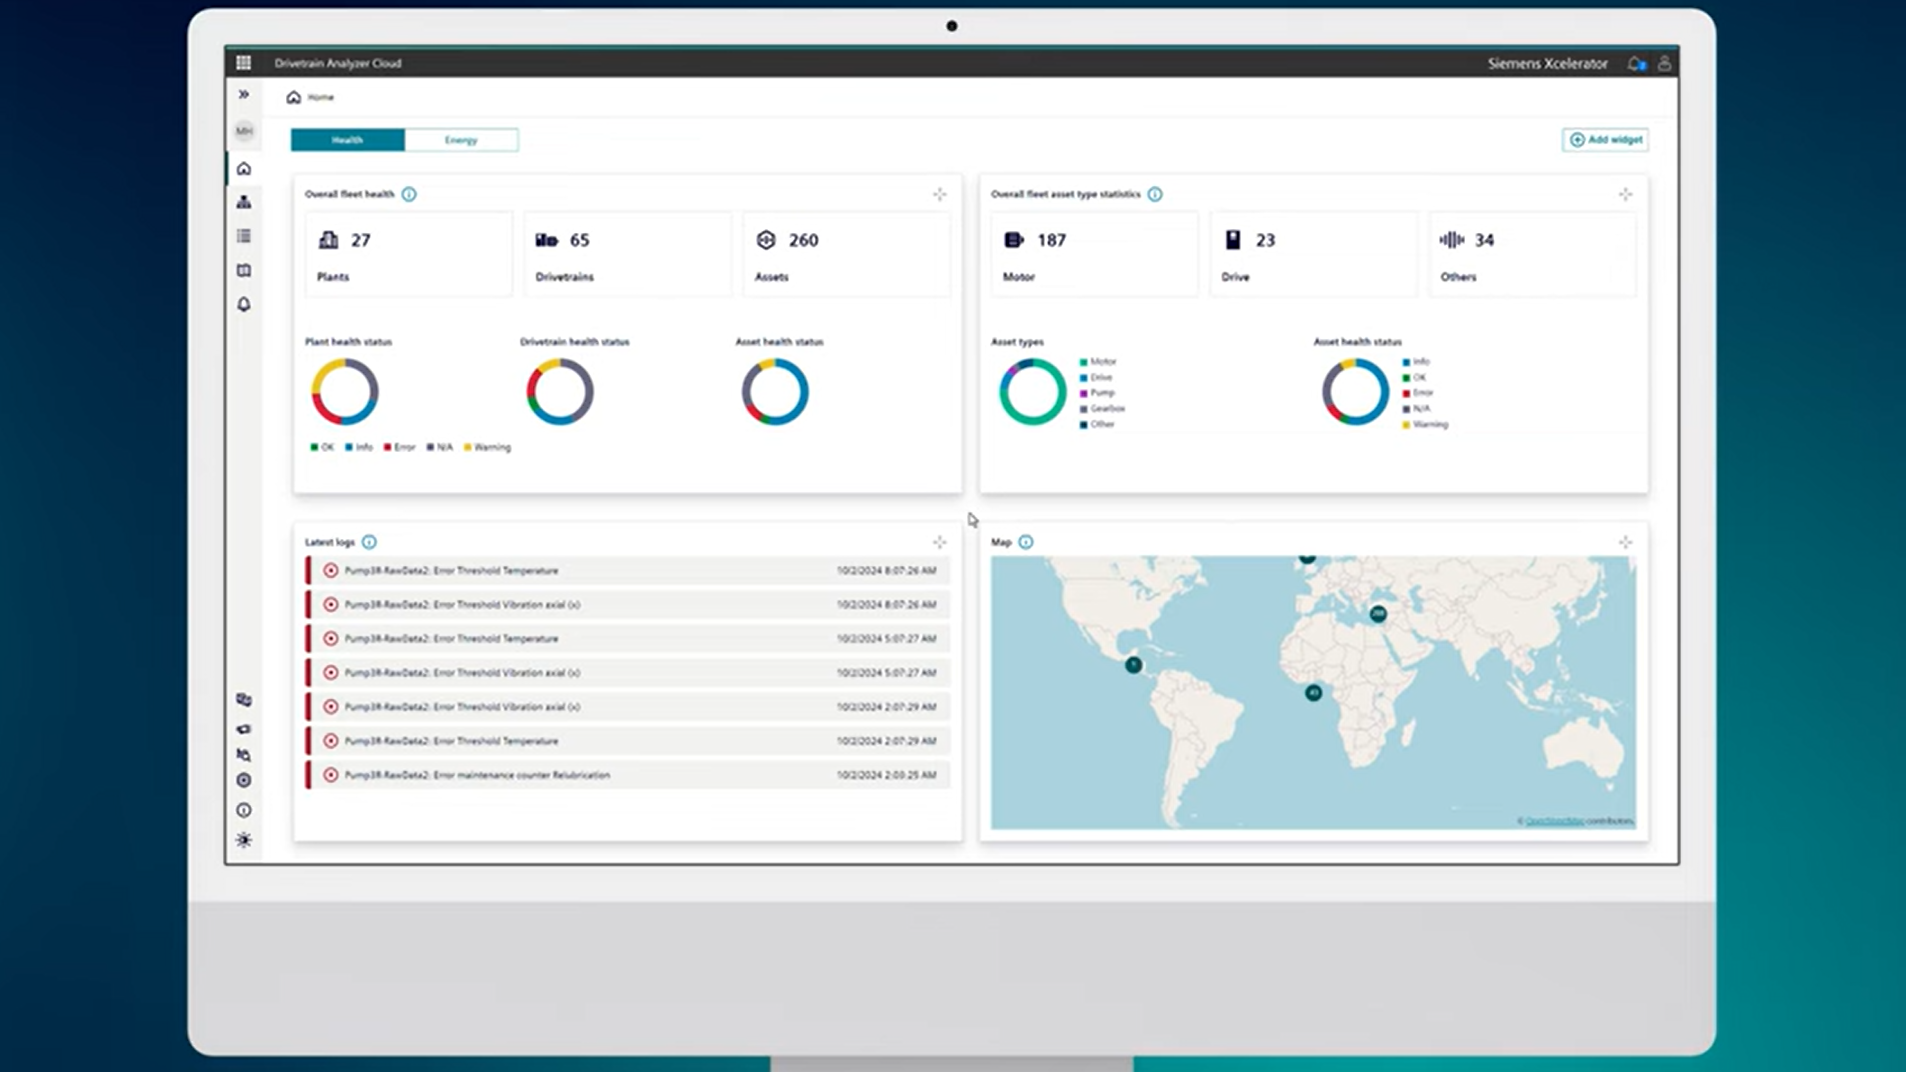Open the hierarchy tree sidebar icon
Screen dimensions: 1906x1072
tap(244, 202)
